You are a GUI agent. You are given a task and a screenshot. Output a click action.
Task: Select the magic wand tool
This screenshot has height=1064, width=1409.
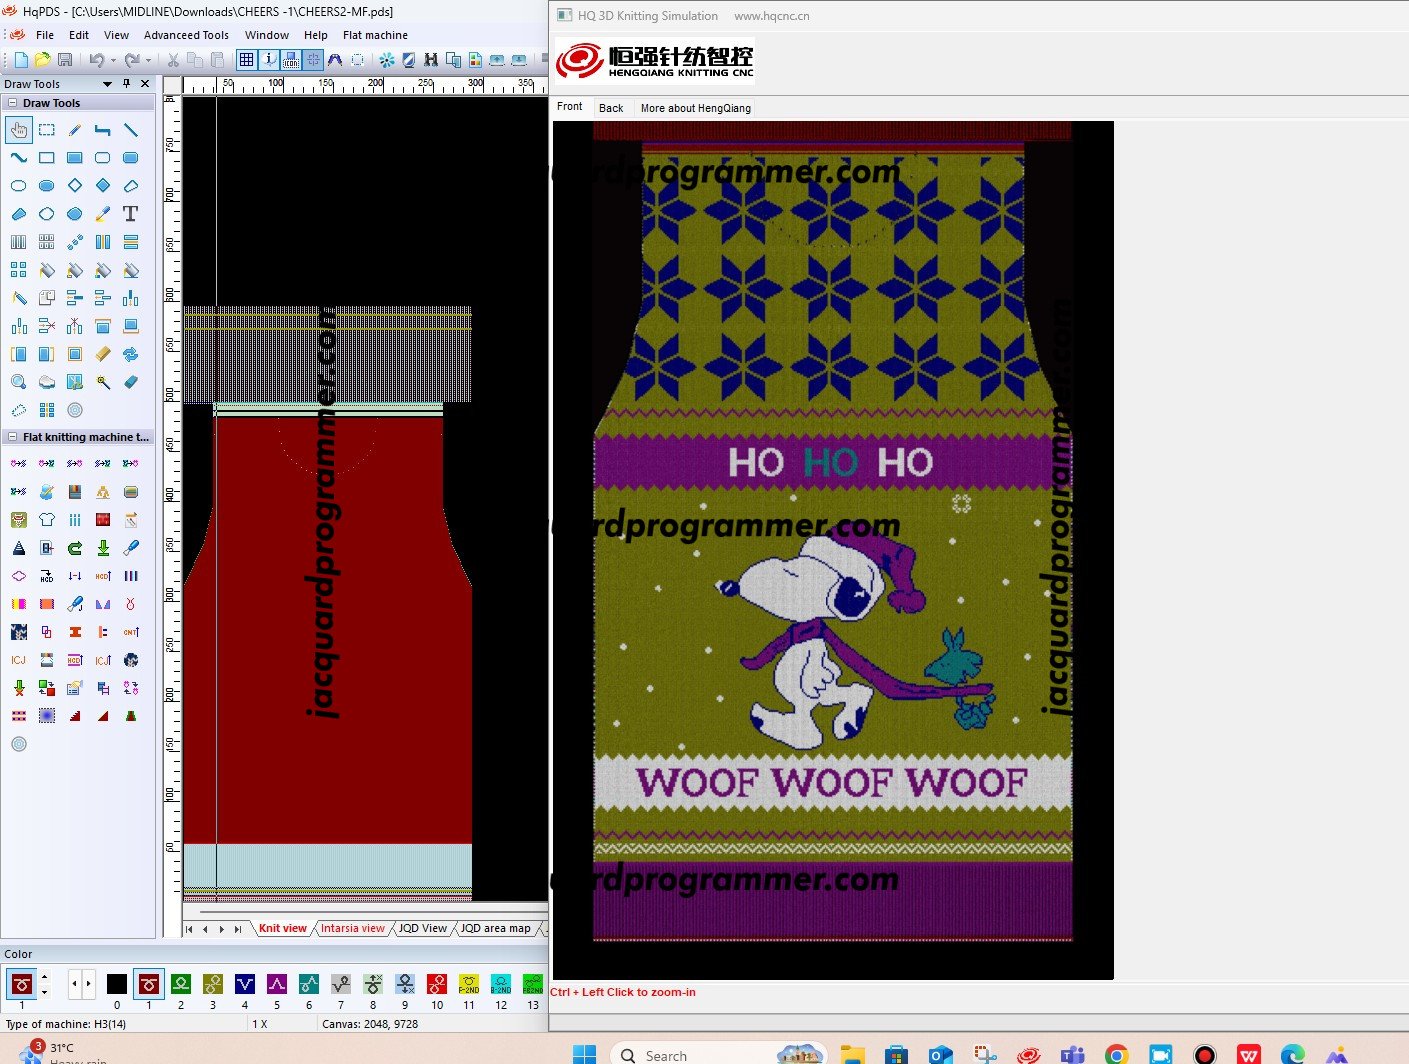click(102, 382)
